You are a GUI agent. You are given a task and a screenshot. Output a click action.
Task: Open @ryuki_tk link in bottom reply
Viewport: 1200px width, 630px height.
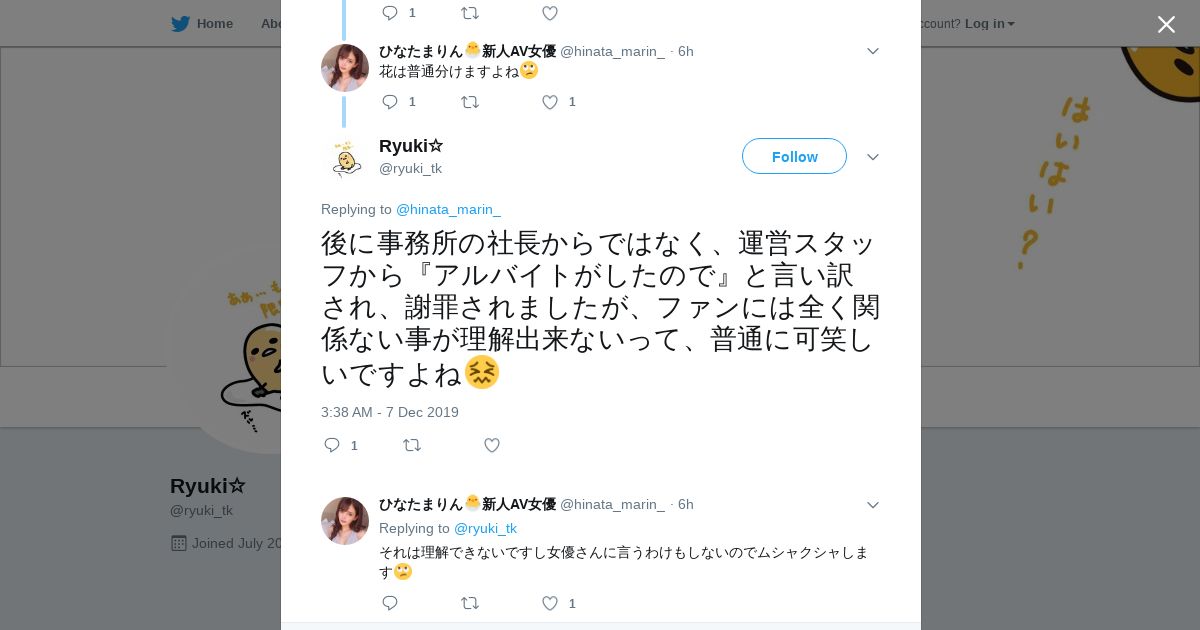pos(485,528)
